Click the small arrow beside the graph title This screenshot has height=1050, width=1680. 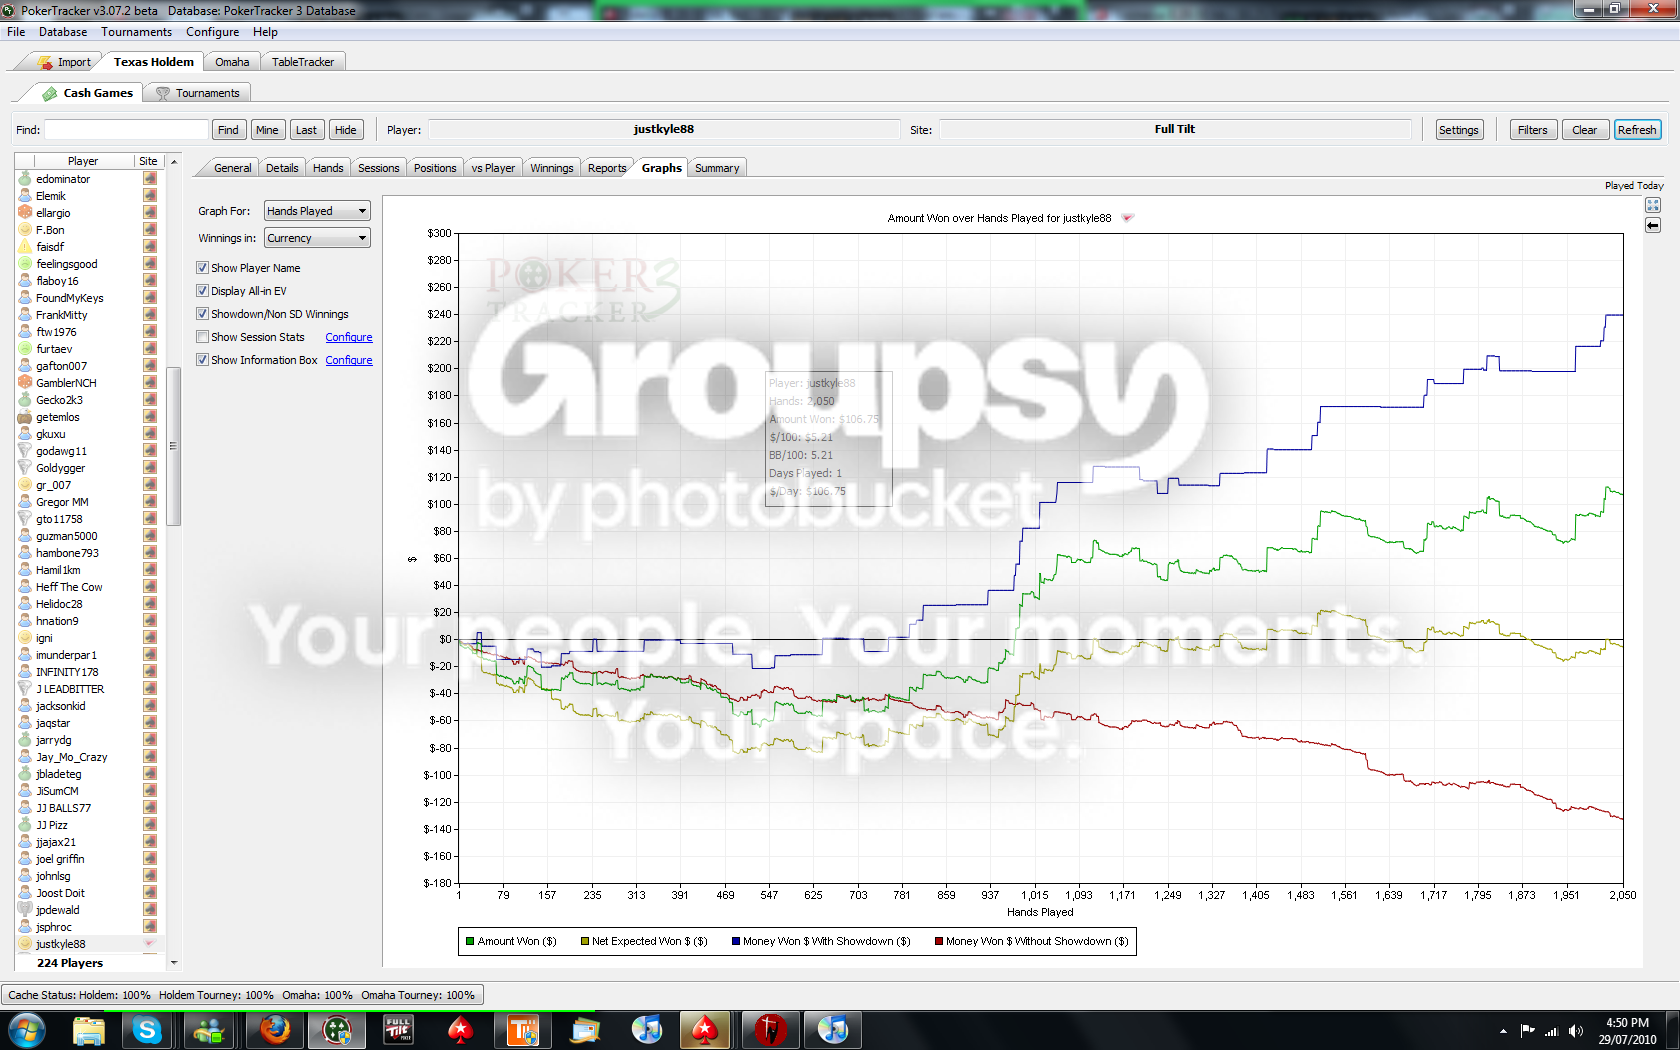click(1127, 218)
